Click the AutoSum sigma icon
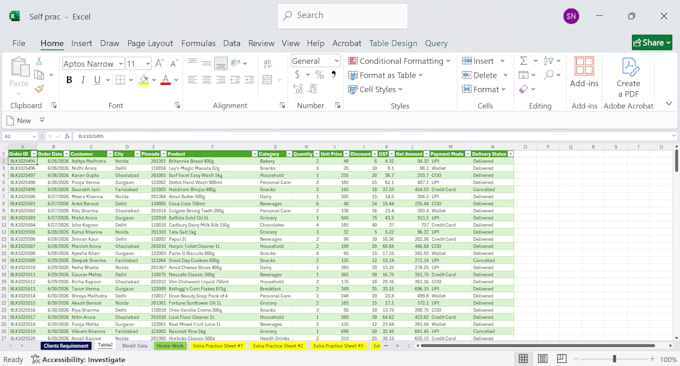The height and width of the screenshot is (366, 680). pyautogui.click(x=523, y=61)
